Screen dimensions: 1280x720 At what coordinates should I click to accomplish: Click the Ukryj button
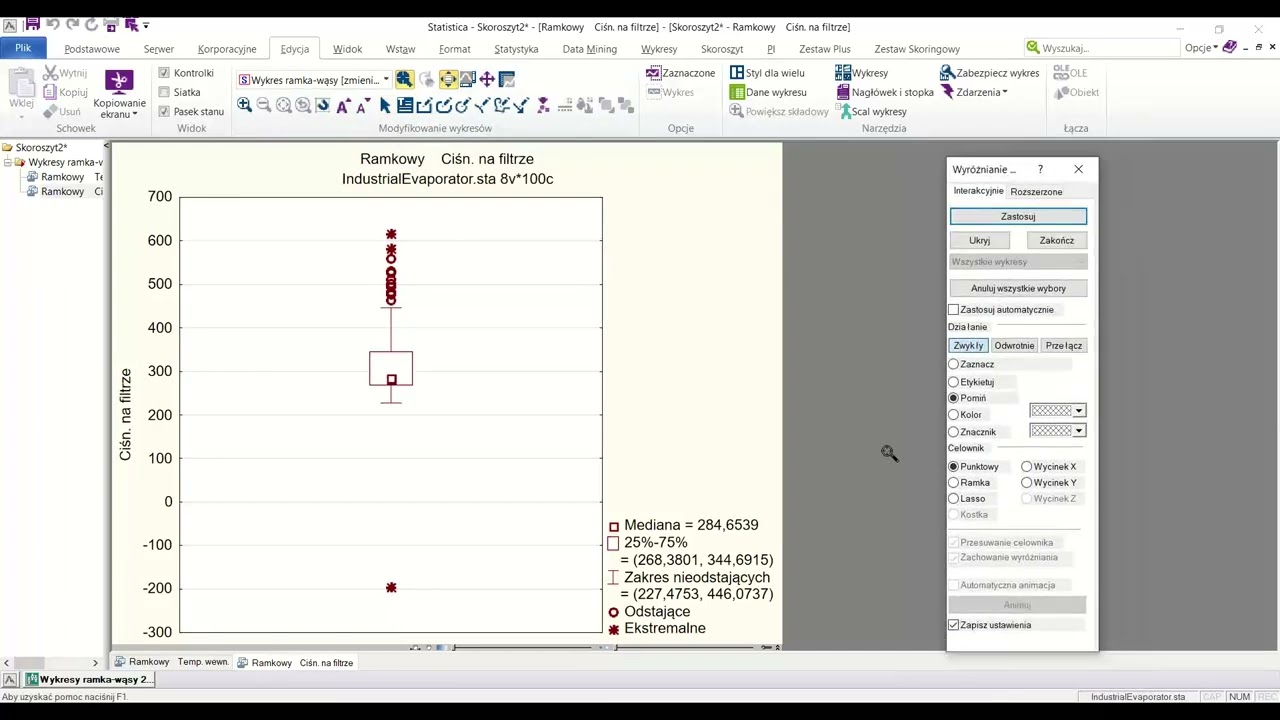click(x=979, y=240)
